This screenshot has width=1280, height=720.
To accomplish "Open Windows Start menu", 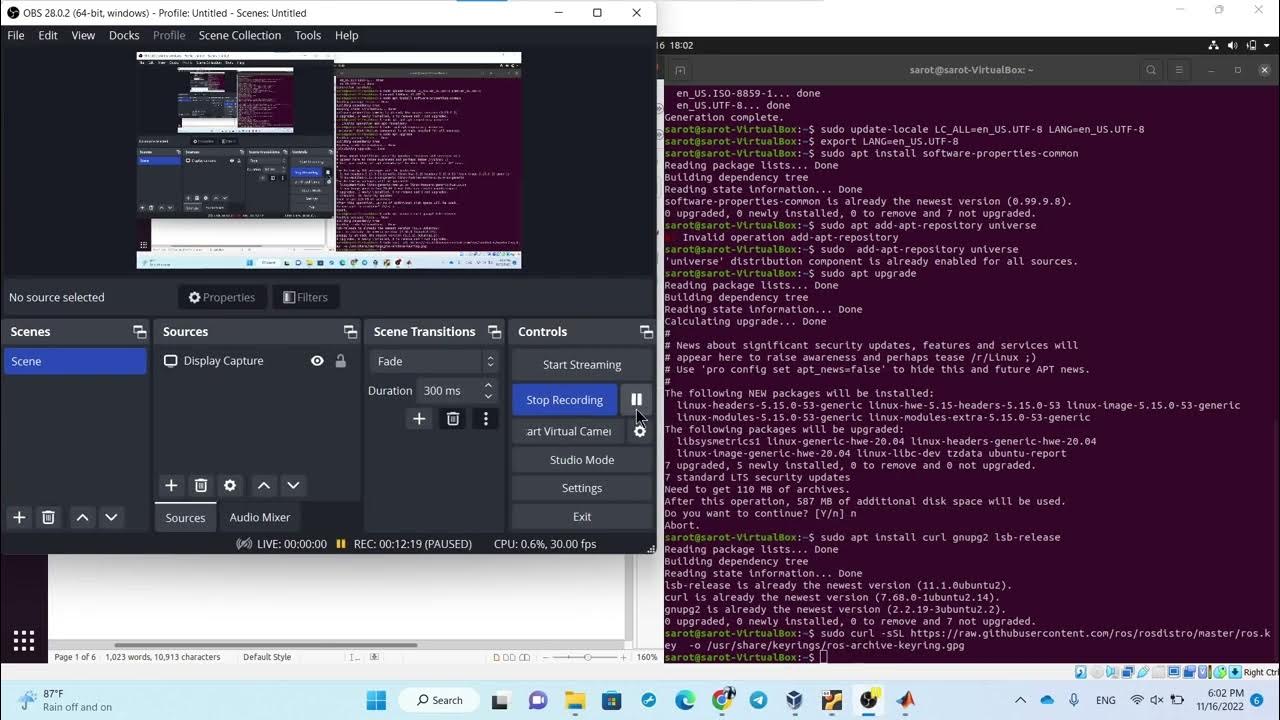I will pos(376,700).
